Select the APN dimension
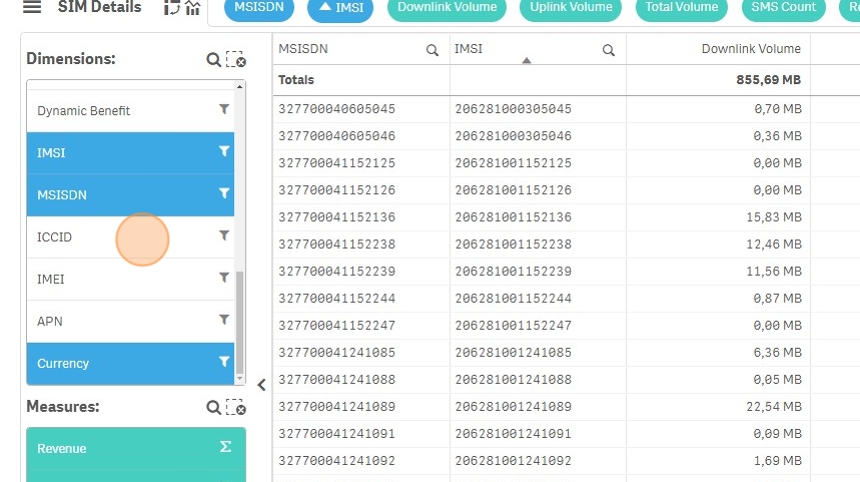The width and height of the screenshot is (860, 482). click(131, 321)
